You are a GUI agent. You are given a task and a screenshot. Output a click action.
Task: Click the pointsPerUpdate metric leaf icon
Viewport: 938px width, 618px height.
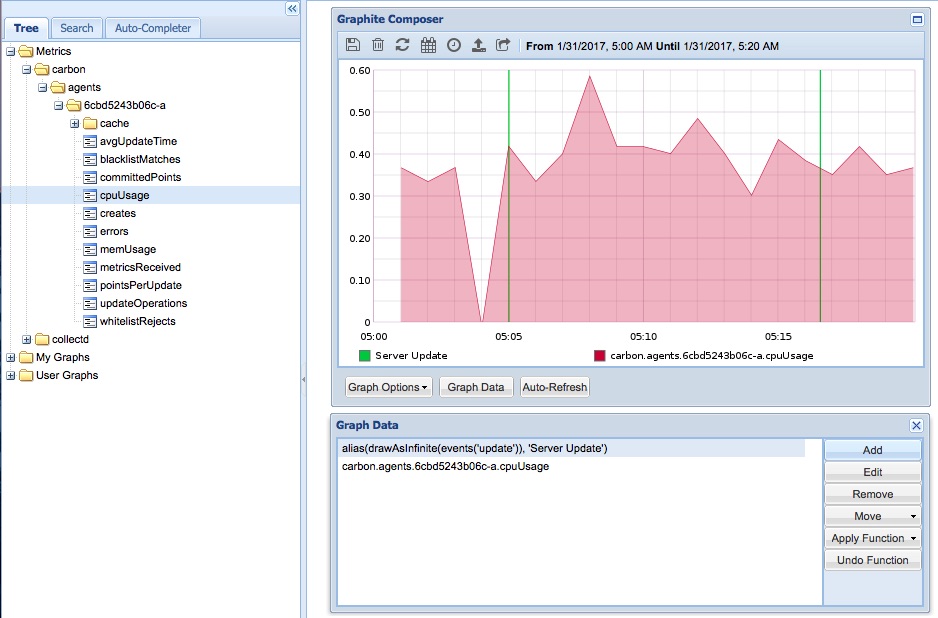tap(90, 285)
